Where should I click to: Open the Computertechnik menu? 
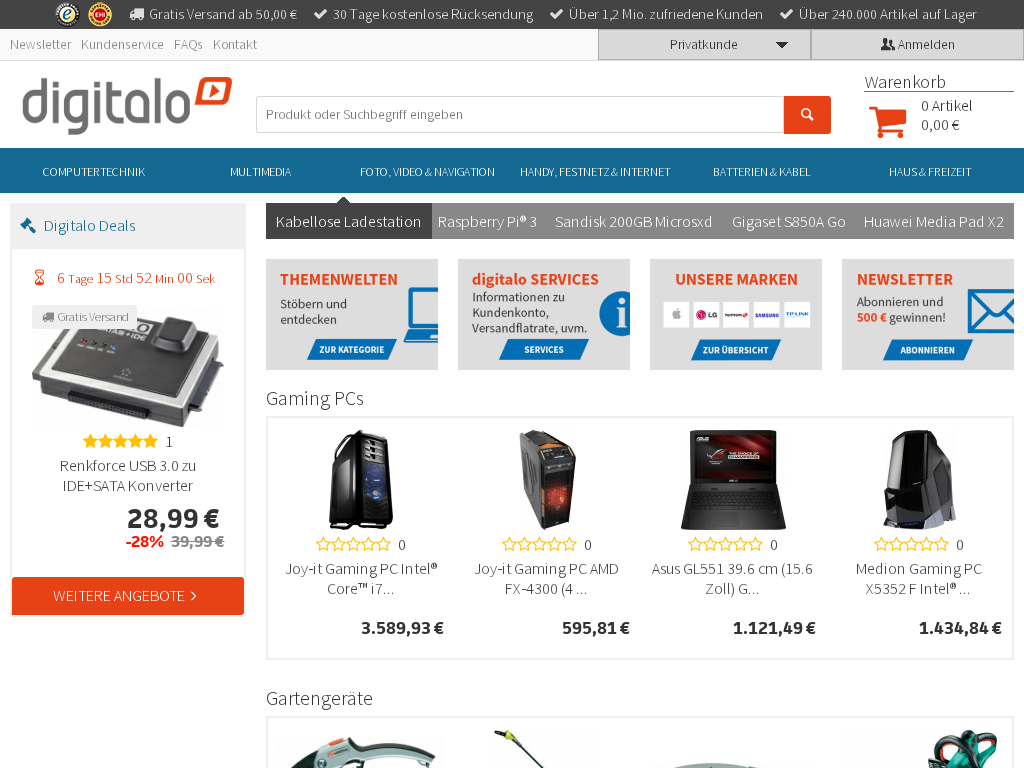[x=94, y=172]
